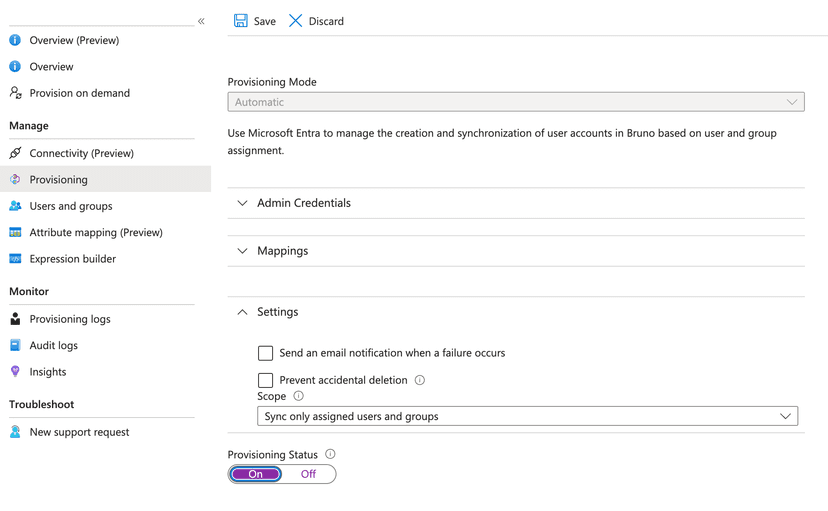Expand the Admin Credentials section chevron

[x=242, y=203]
